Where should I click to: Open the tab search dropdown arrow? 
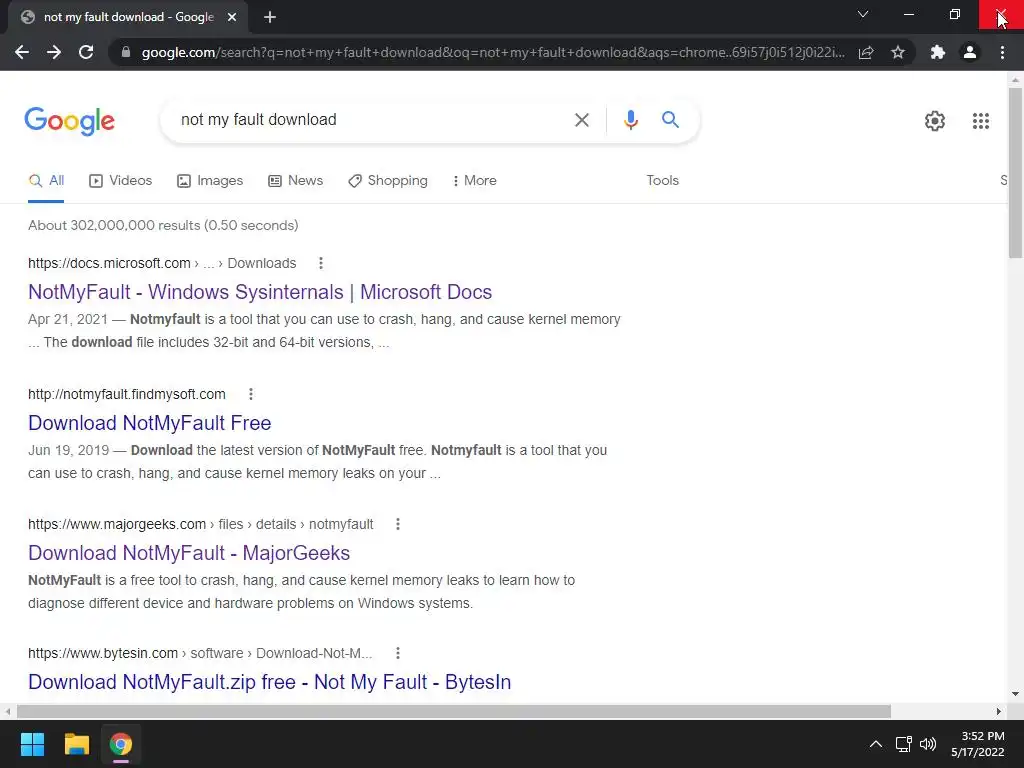click(x=863, y=14)
